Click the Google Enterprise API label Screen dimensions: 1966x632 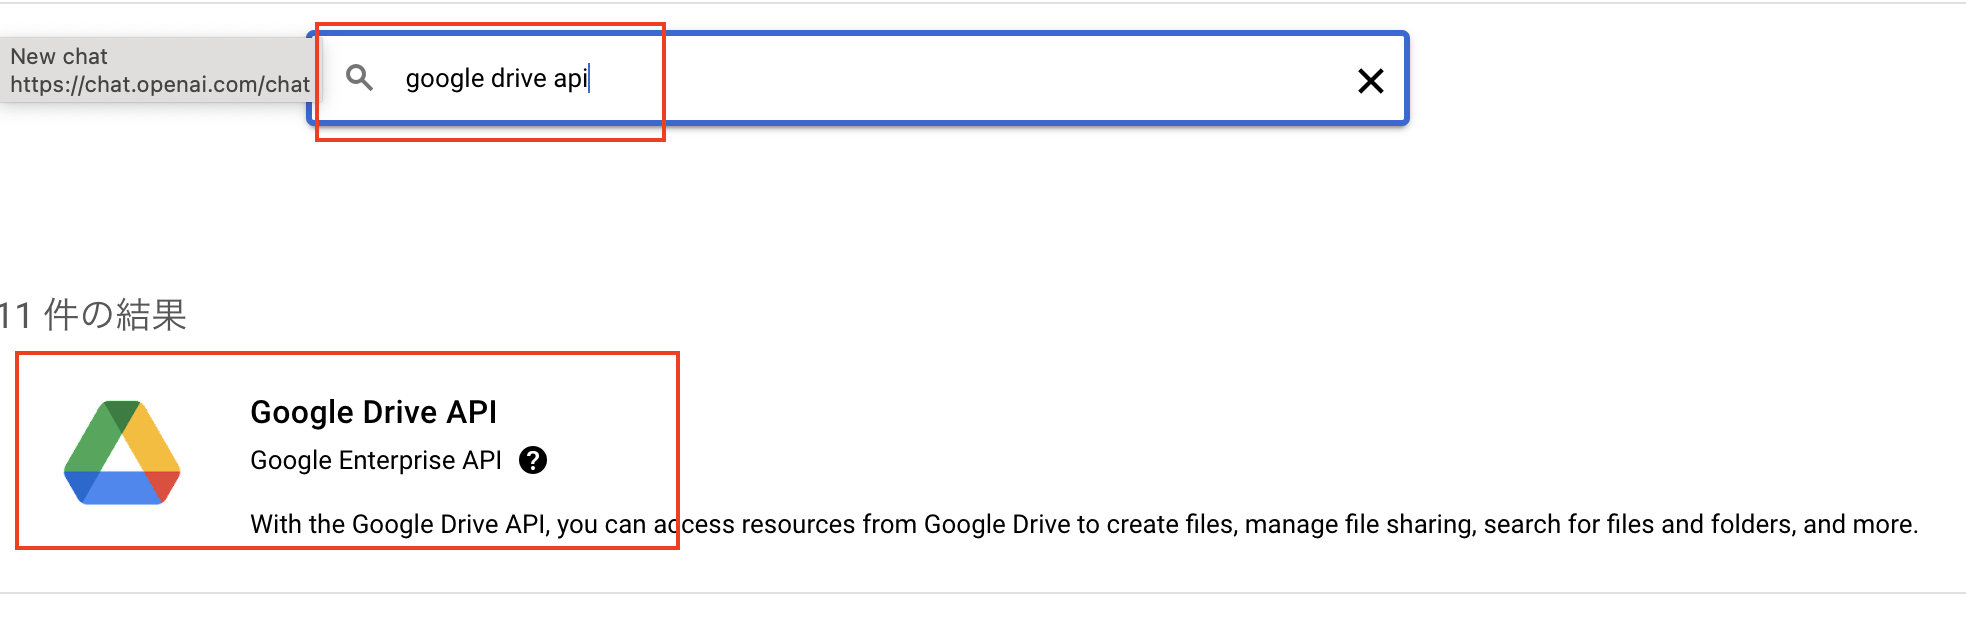(375, 460)
